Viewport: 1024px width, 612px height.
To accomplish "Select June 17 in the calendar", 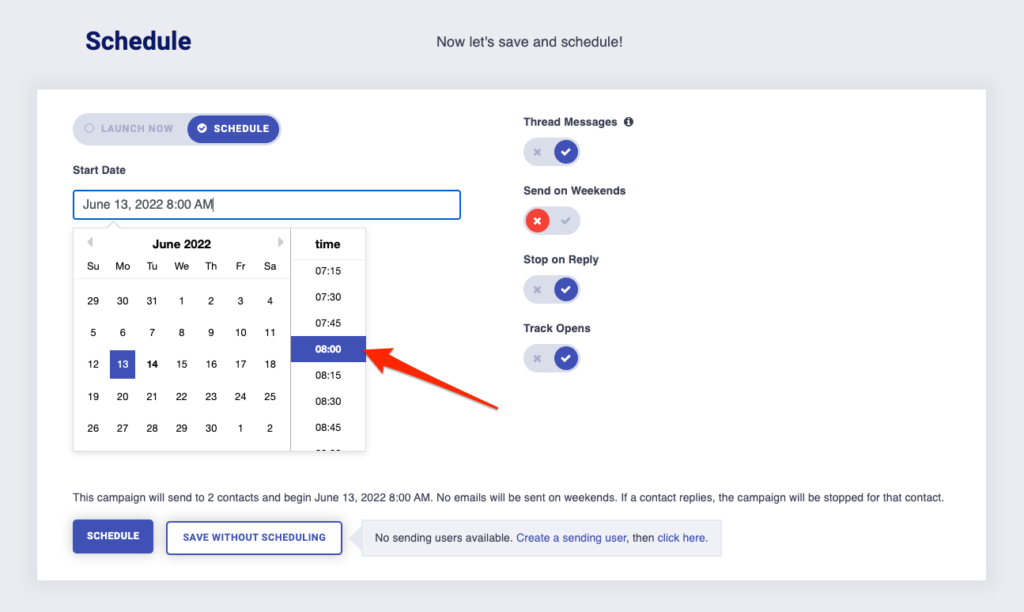I will (x=240, y=364).
